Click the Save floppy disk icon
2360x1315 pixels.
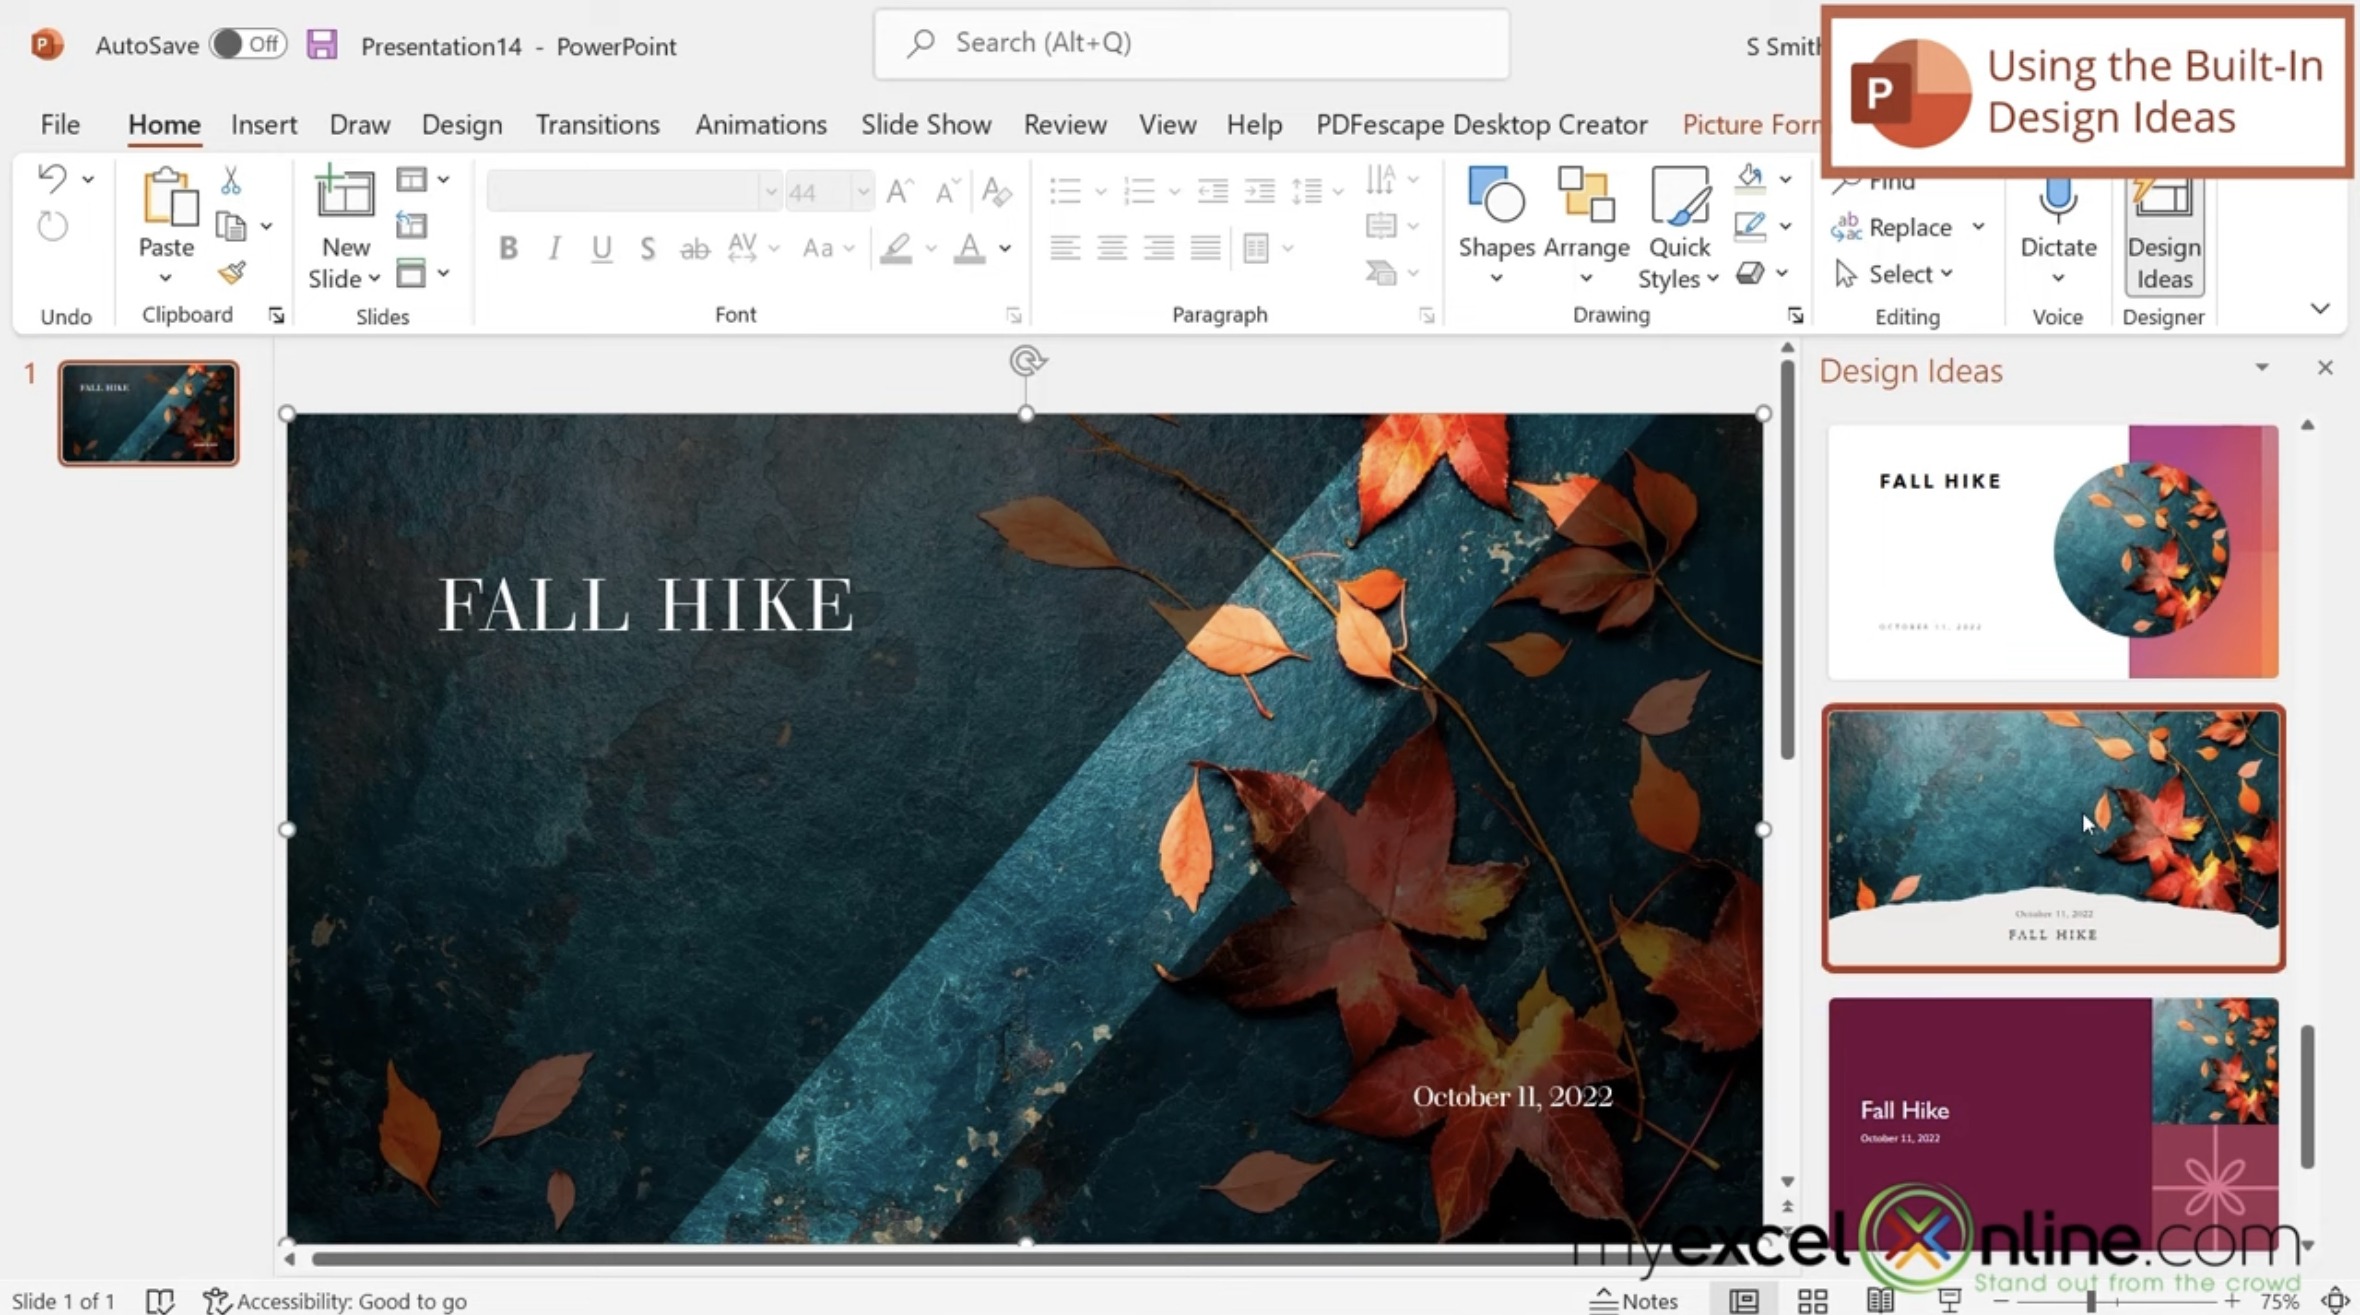pyautogui.click(x=322, y=45)
